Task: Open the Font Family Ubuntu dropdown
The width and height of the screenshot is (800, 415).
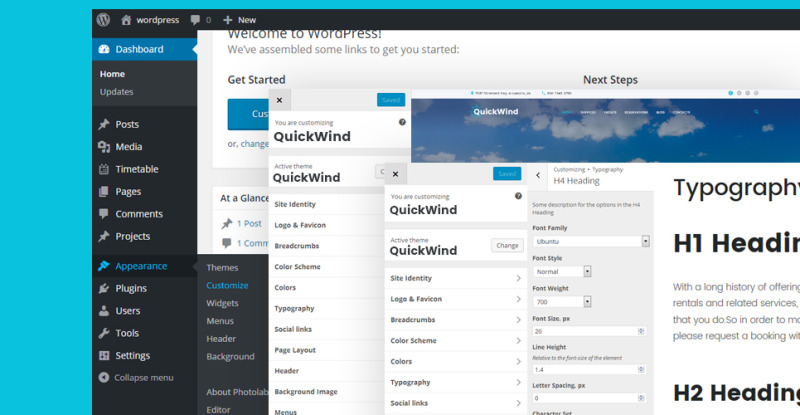Action: [x=591, y=241]
